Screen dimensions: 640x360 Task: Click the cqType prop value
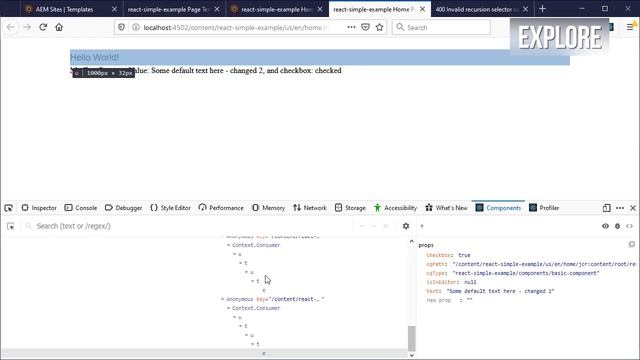point(526,273)
